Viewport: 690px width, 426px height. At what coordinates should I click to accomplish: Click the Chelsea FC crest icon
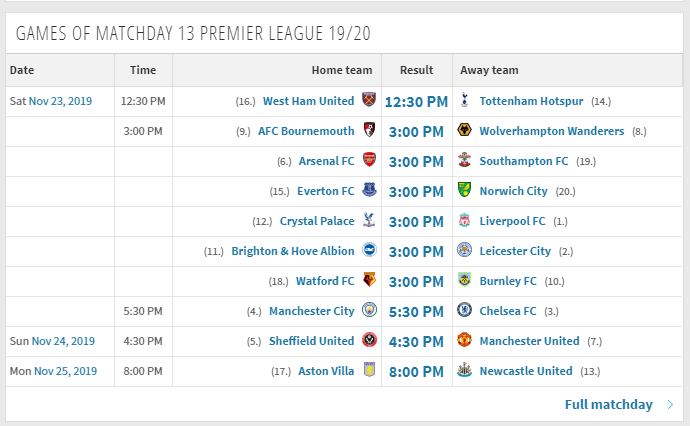pyautogui.click(x=464, y=310)
